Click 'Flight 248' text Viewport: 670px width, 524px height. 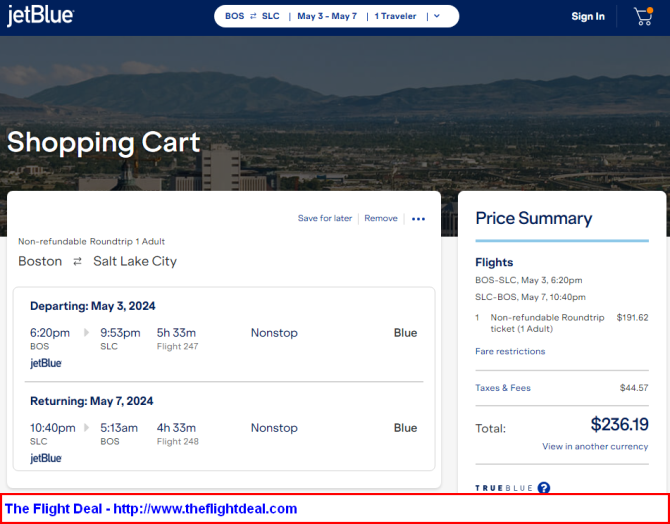click(x=177, y=442)
